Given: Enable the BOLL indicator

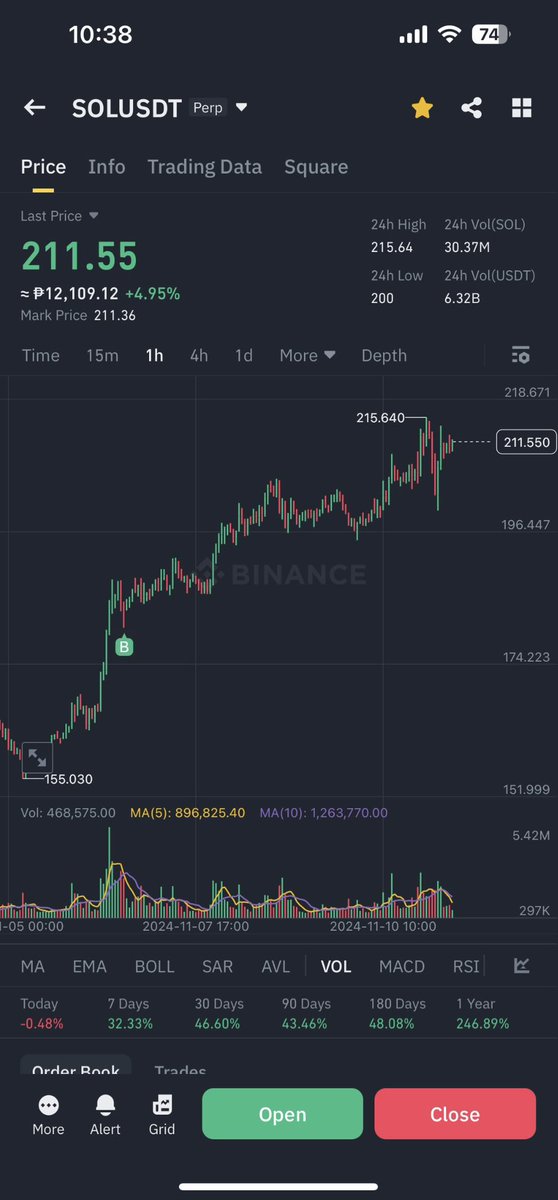Looking at the screenshot, I should [x=154, y=966].
